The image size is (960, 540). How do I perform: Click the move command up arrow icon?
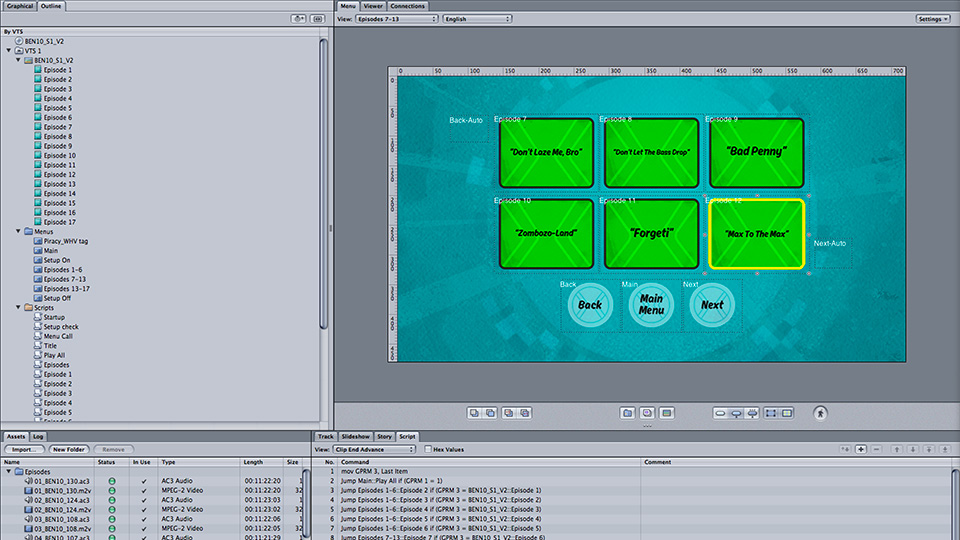[897, 449]
